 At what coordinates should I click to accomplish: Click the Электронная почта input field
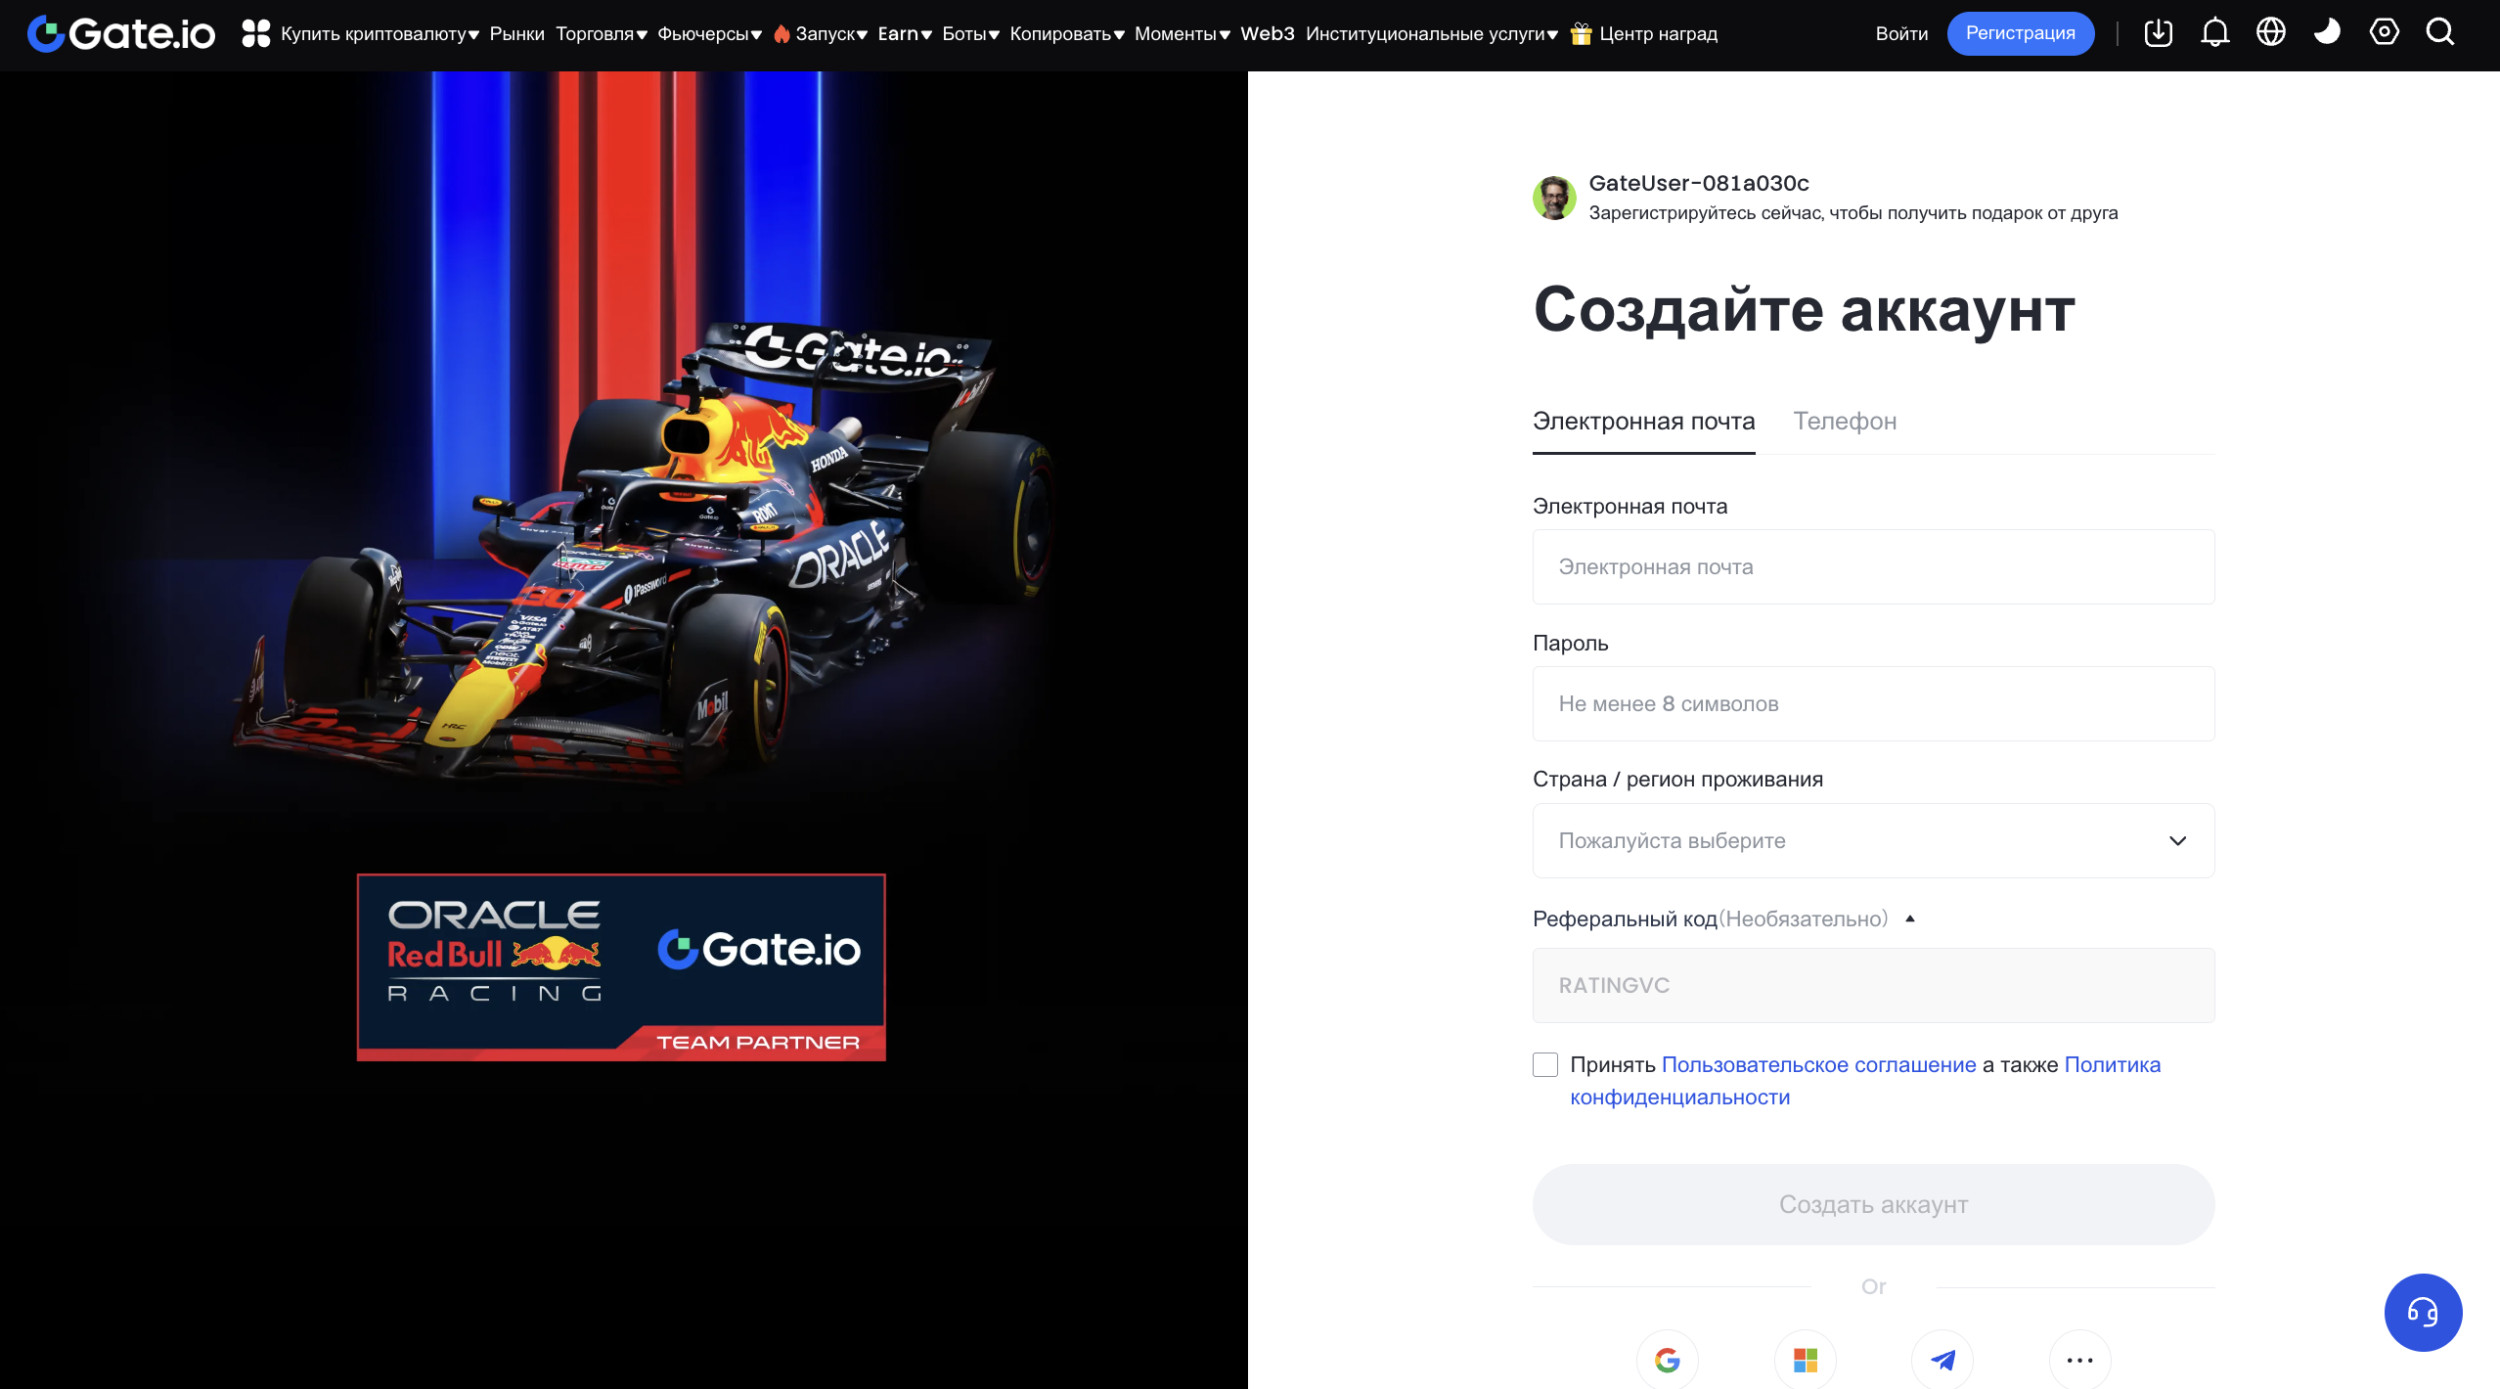point(1872,567)
